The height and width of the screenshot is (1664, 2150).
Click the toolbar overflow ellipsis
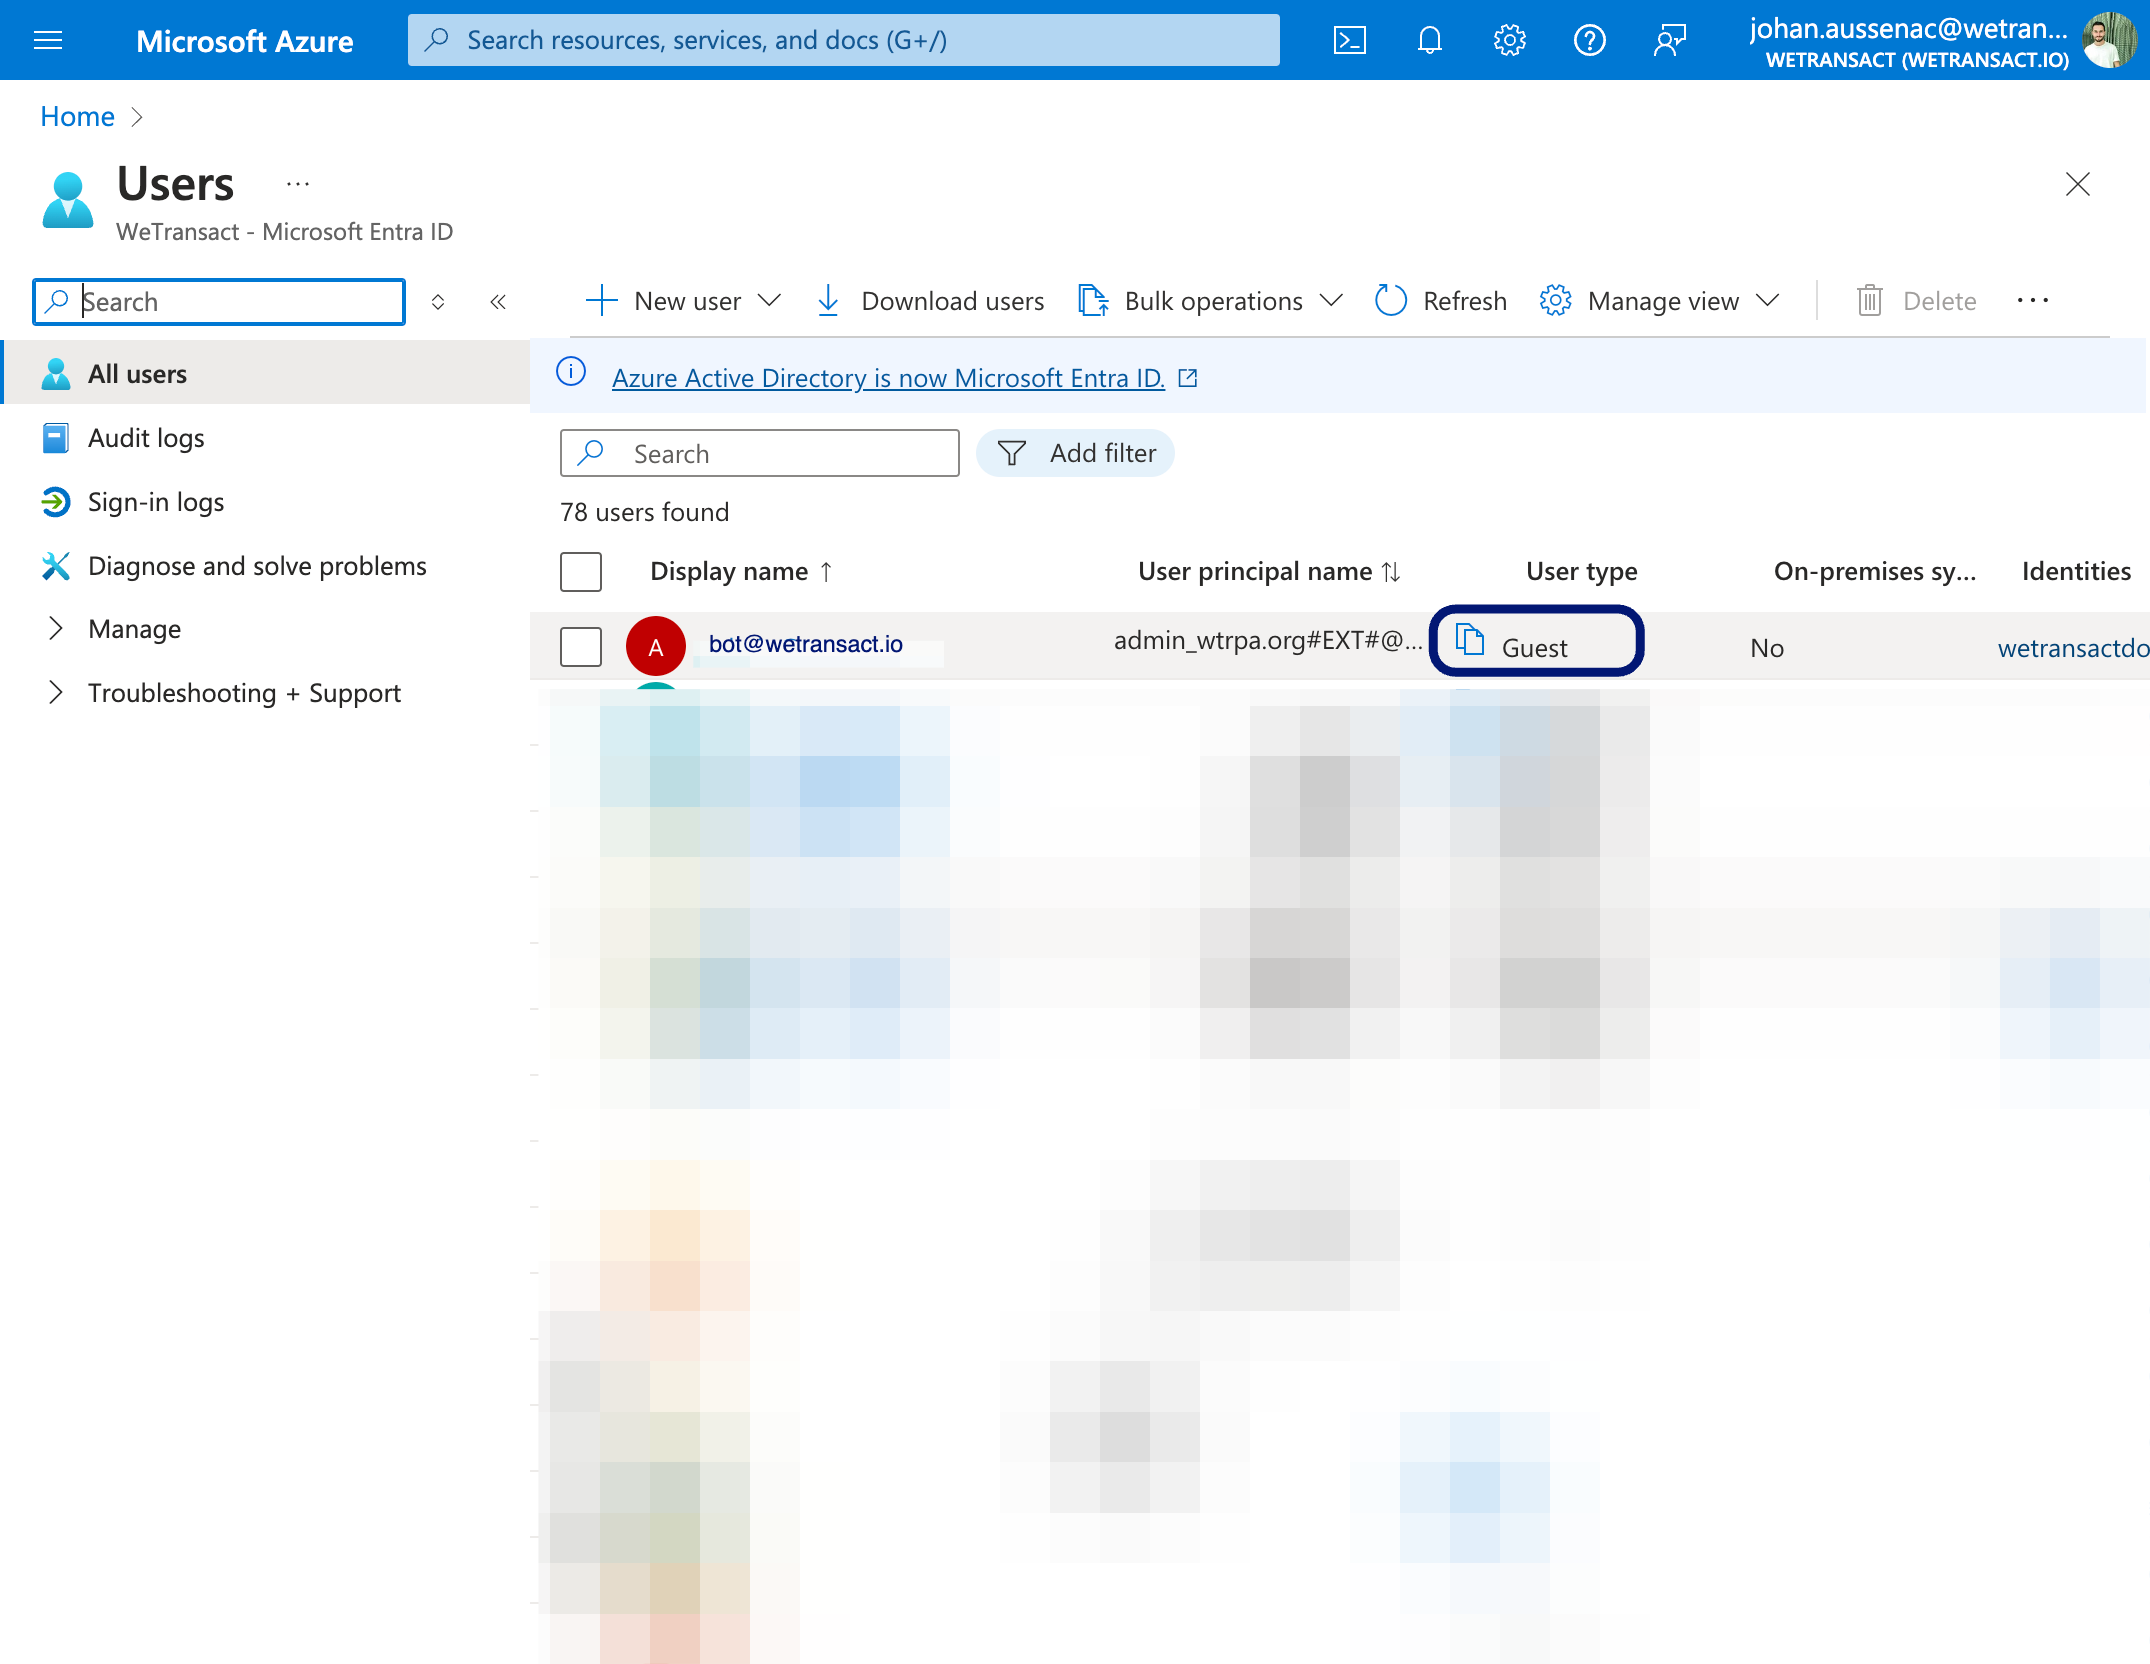tap(2033, 300)
